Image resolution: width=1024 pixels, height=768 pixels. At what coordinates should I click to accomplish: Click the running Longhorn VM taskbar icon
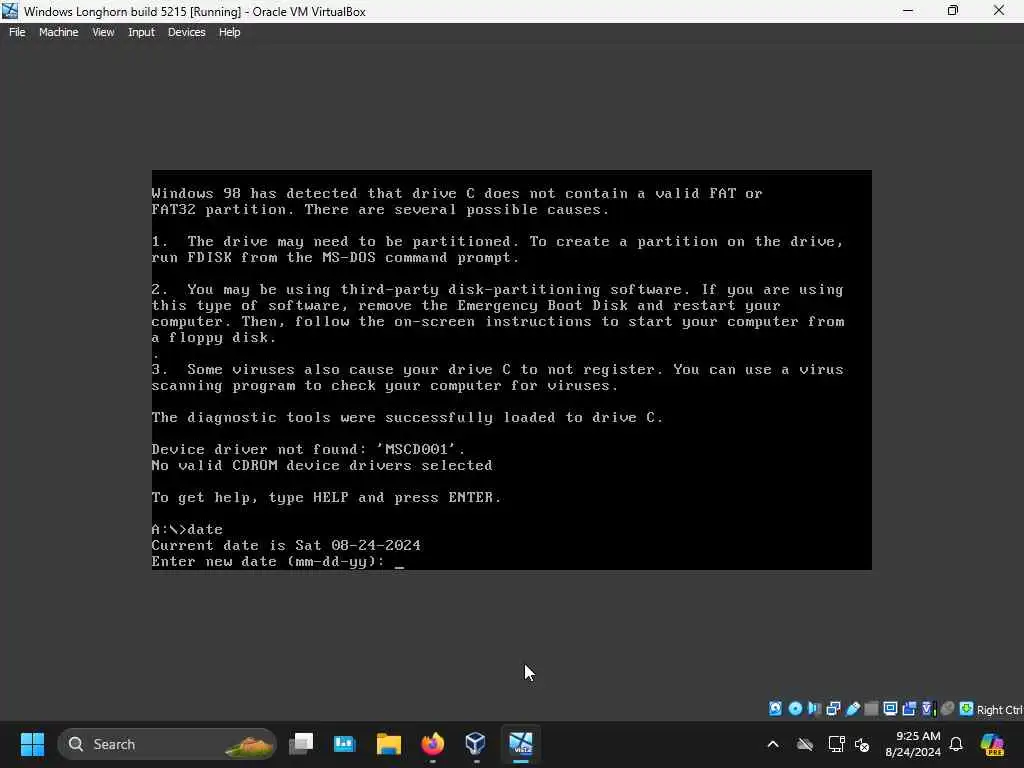(x=520, y=744)
